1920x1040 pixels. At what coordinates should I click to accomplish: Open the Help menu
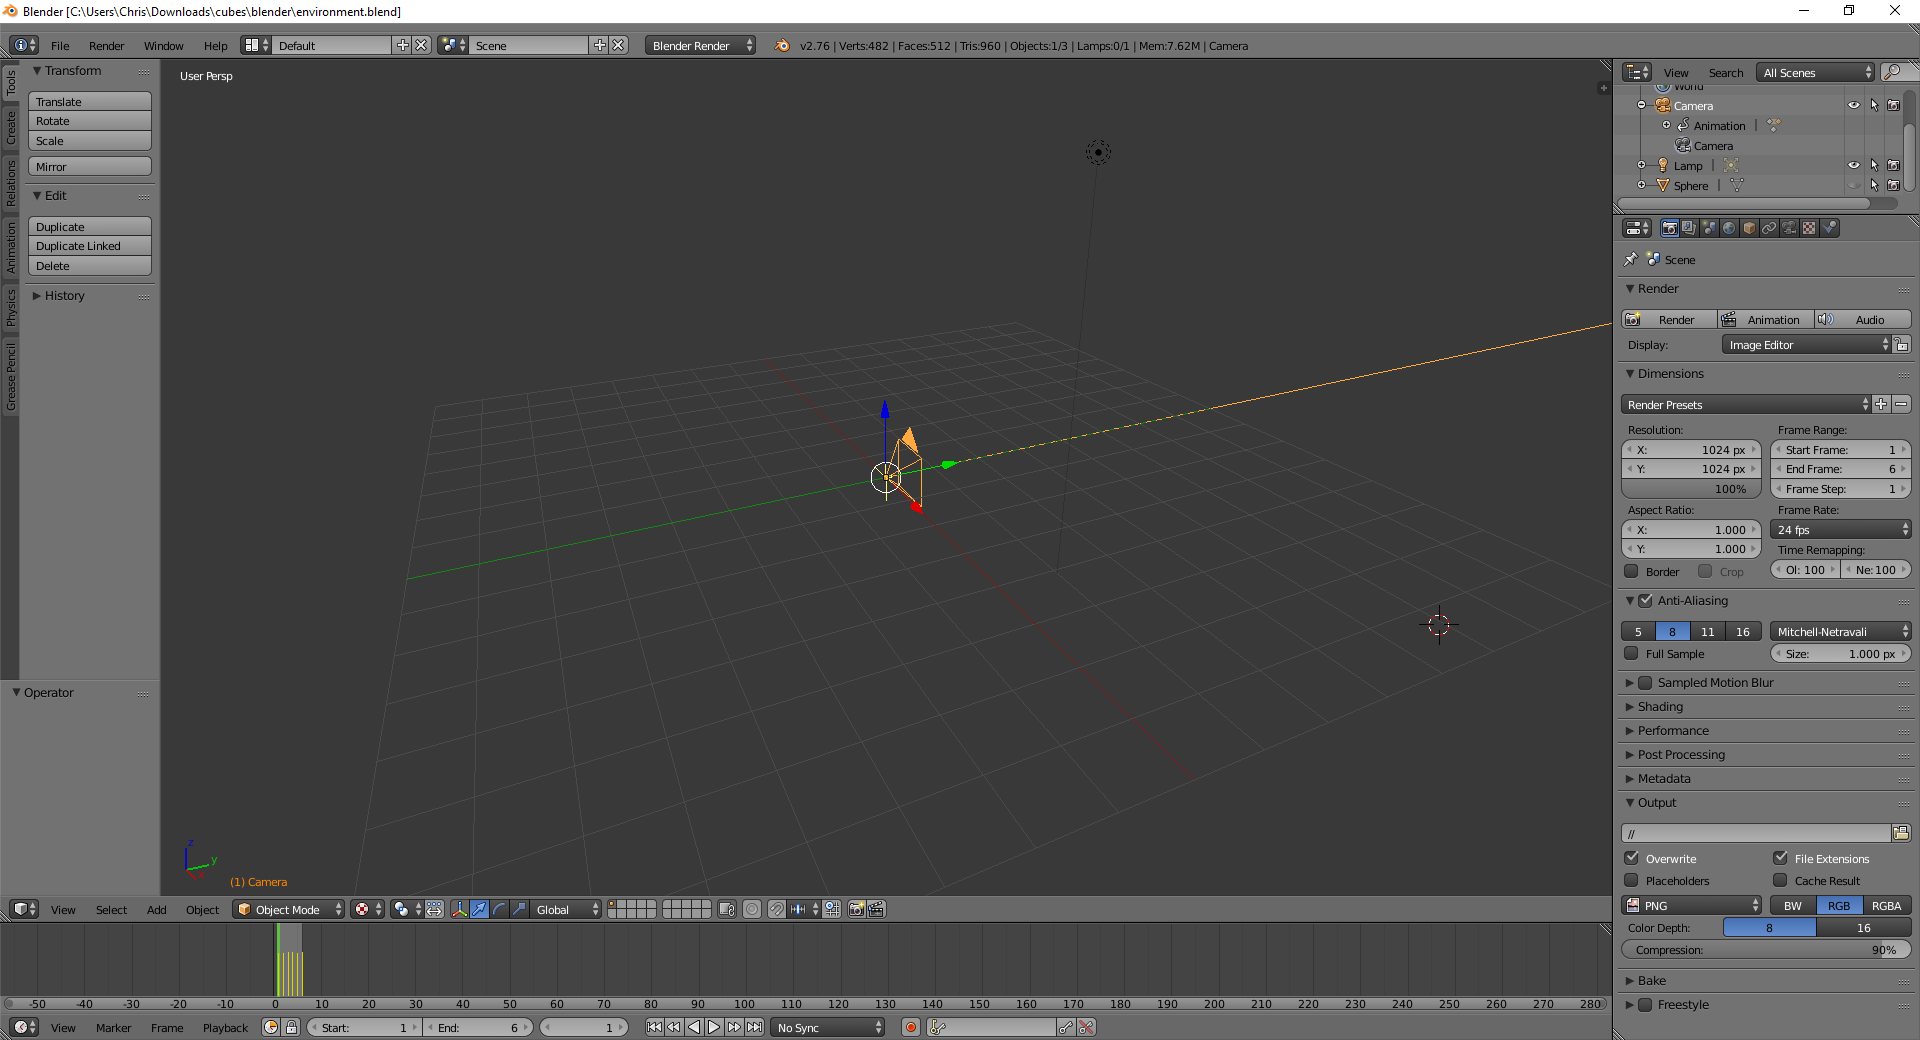pos(215,45)
